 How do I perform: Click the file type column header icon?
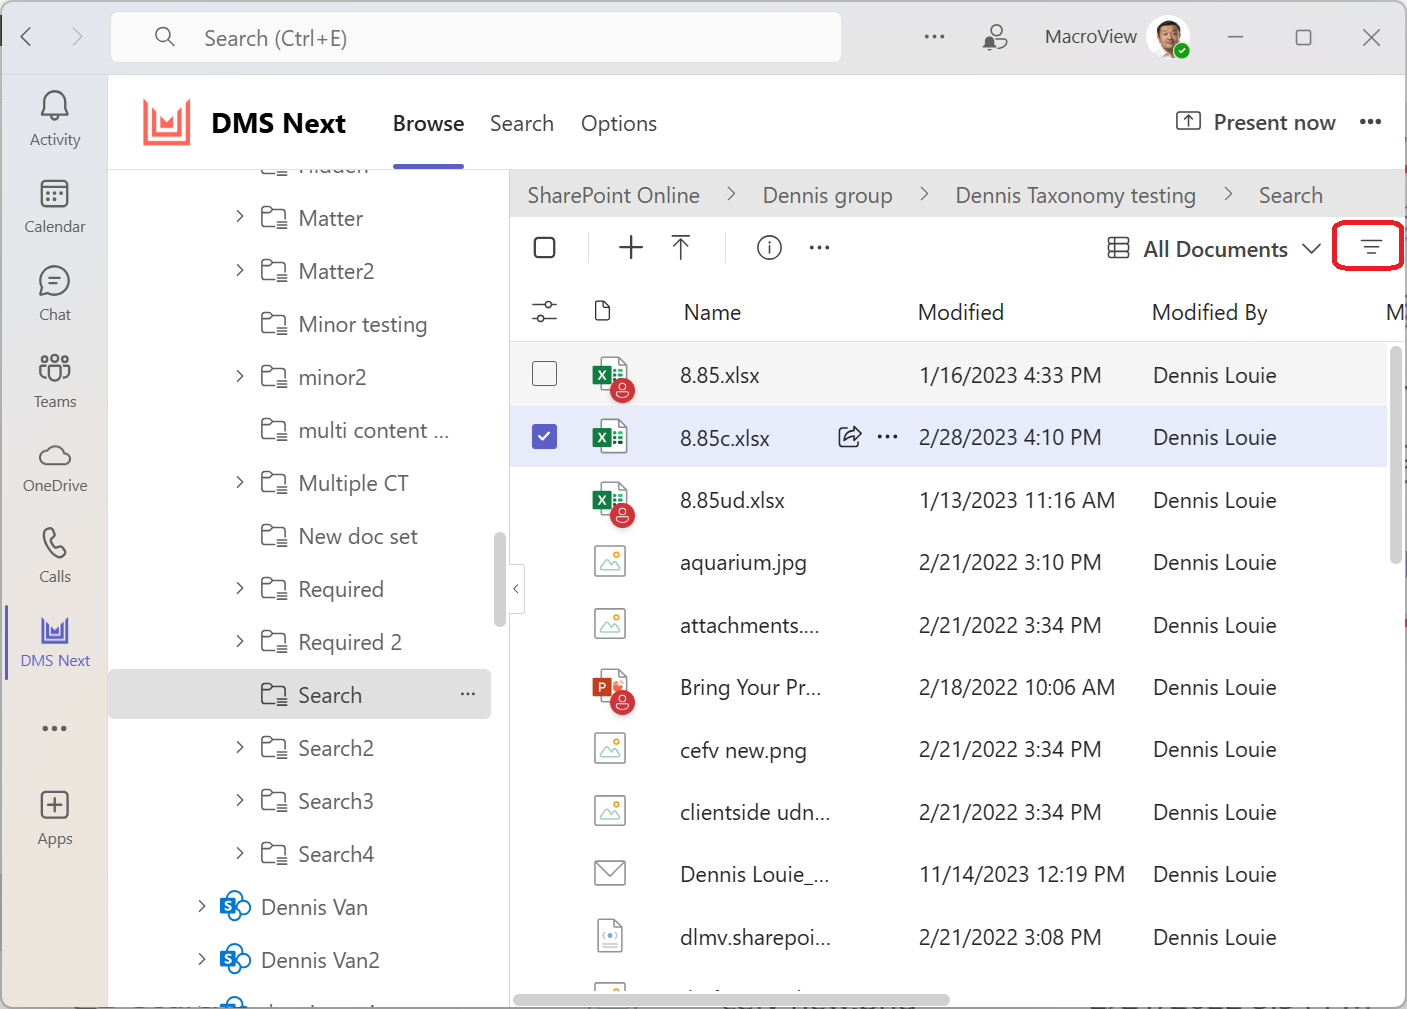point(602,311)
